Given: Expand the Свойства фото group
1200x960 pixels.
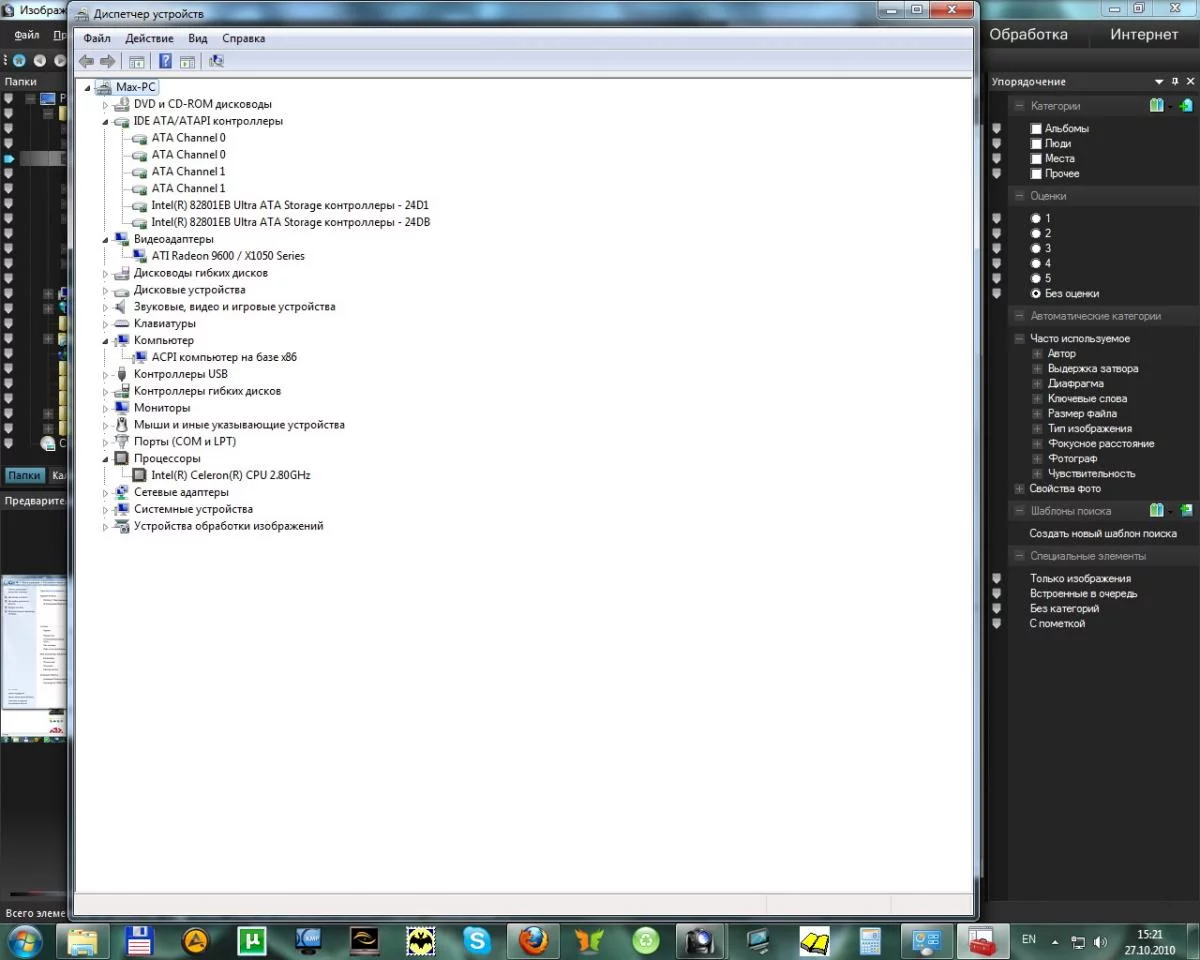Looking at the screenshot, I should coord(1019,489).
